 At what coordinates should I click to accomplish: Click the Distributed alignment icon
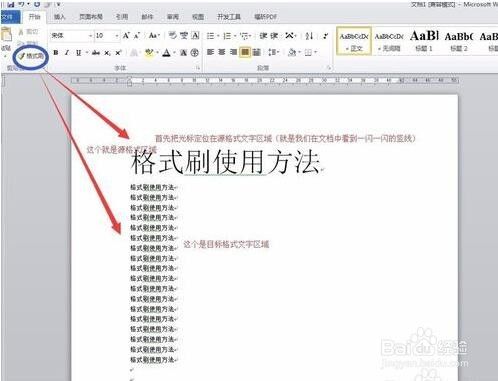[256, 52]
